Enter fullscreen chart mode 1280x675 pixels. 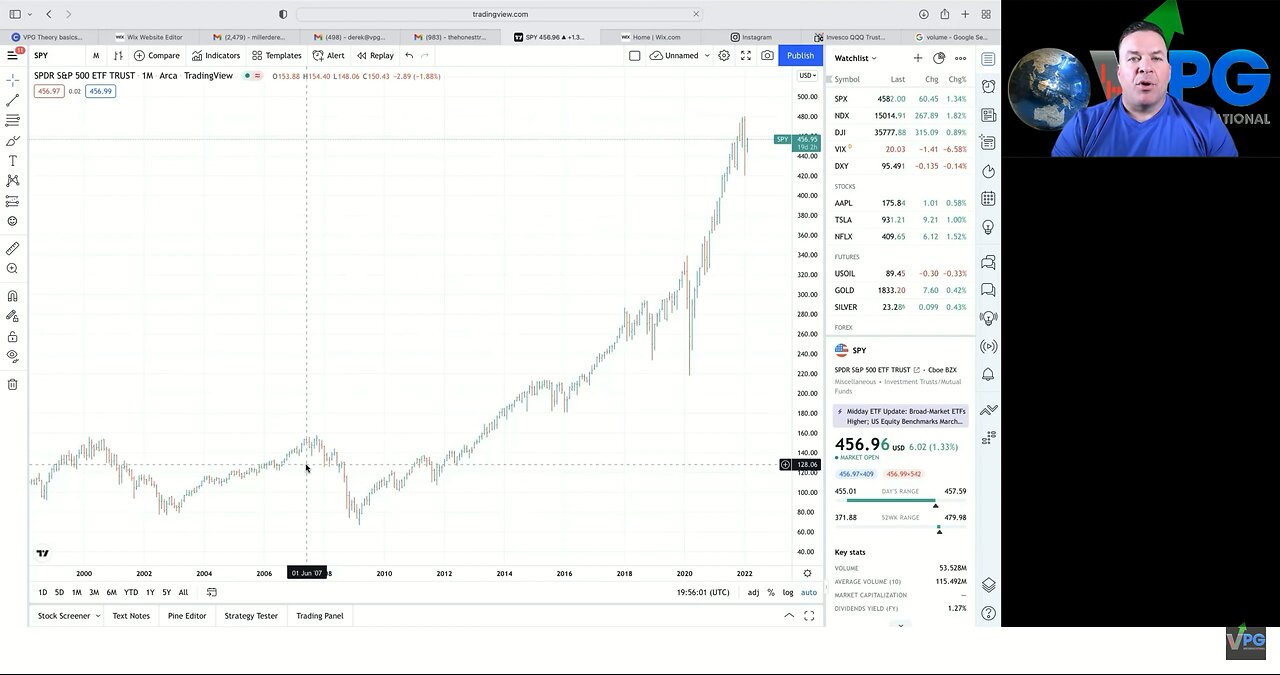746,56
